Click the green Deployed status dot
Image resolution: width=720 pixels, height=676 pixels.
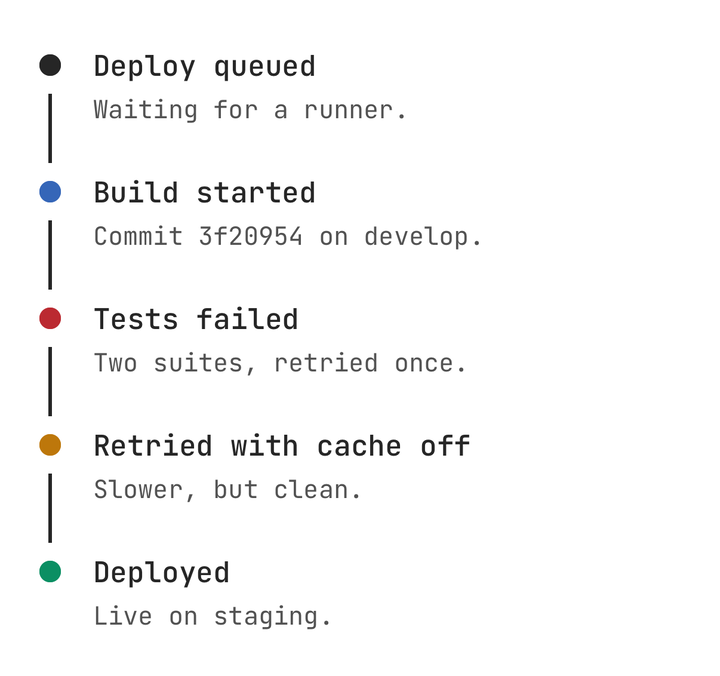[50, 572]
